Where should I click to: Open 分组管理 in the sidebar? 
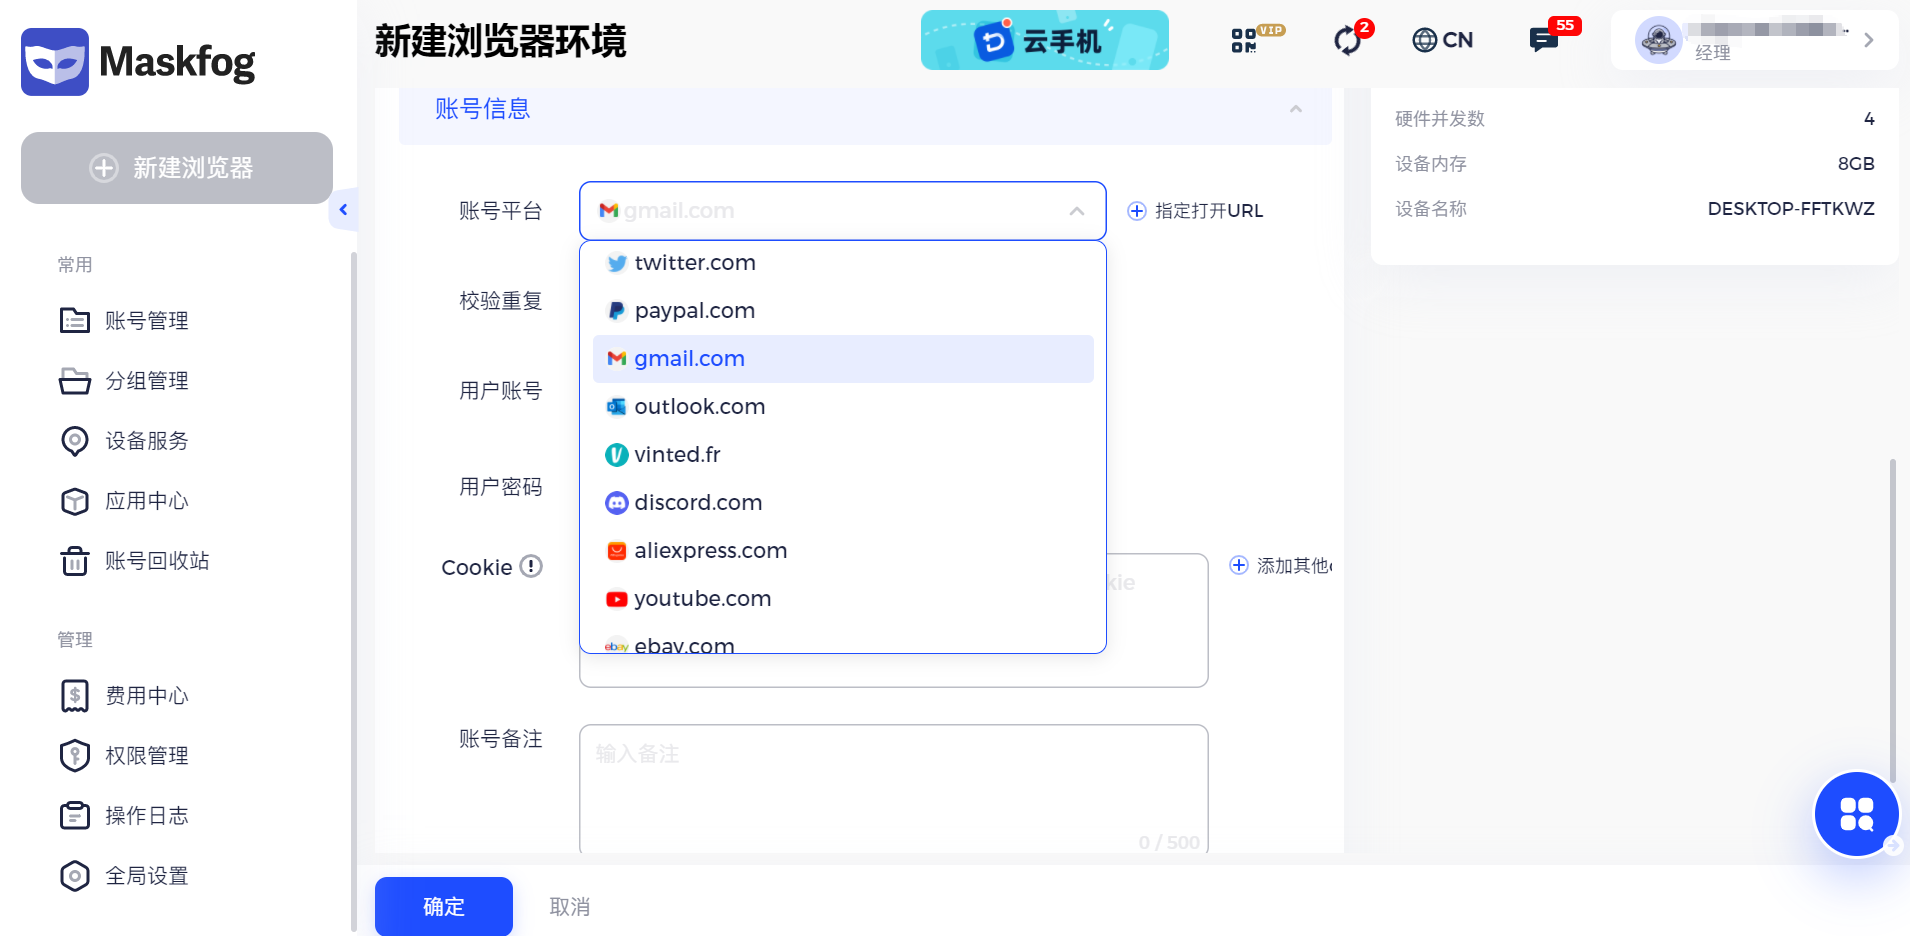[x=125, y=381]
